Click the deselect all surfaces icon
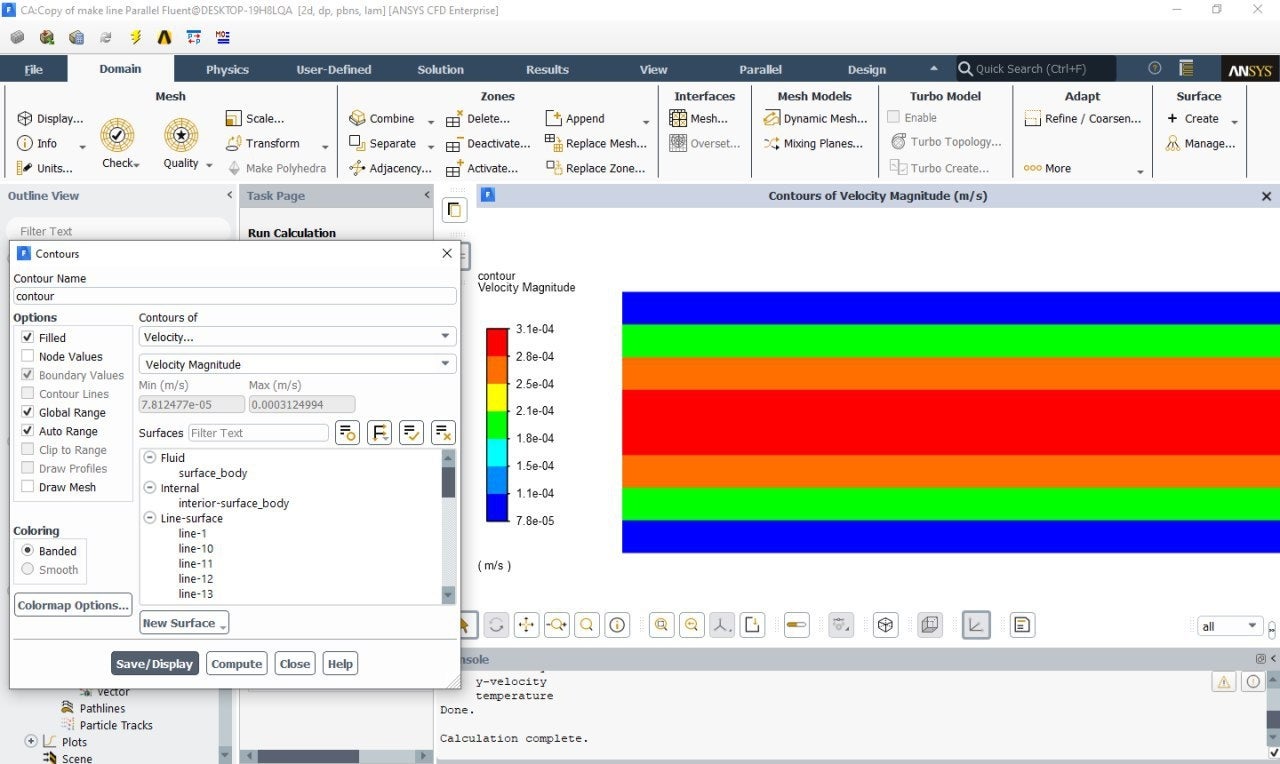This screenshot has width=1280, height=764. [443, 433]
